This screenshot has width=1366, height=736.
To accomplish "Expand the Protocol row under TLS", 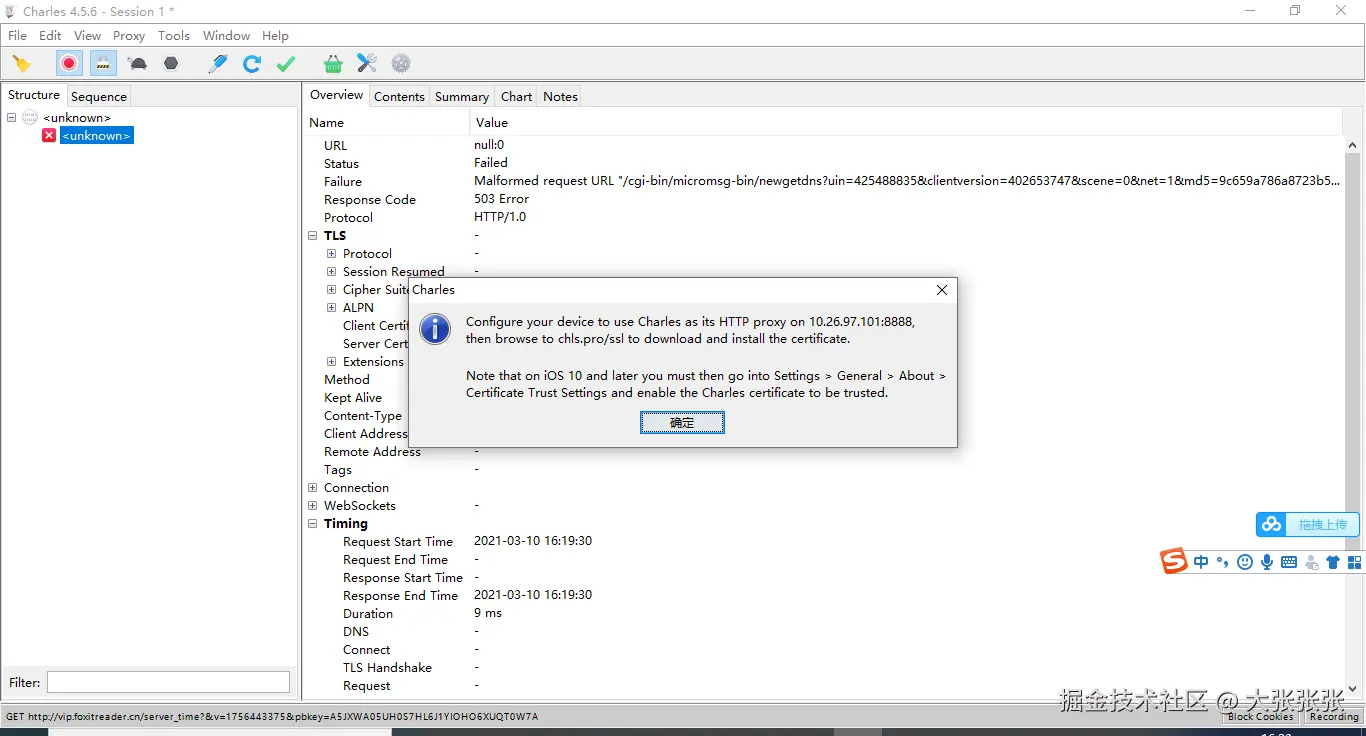I will click(x=331, y=254).
